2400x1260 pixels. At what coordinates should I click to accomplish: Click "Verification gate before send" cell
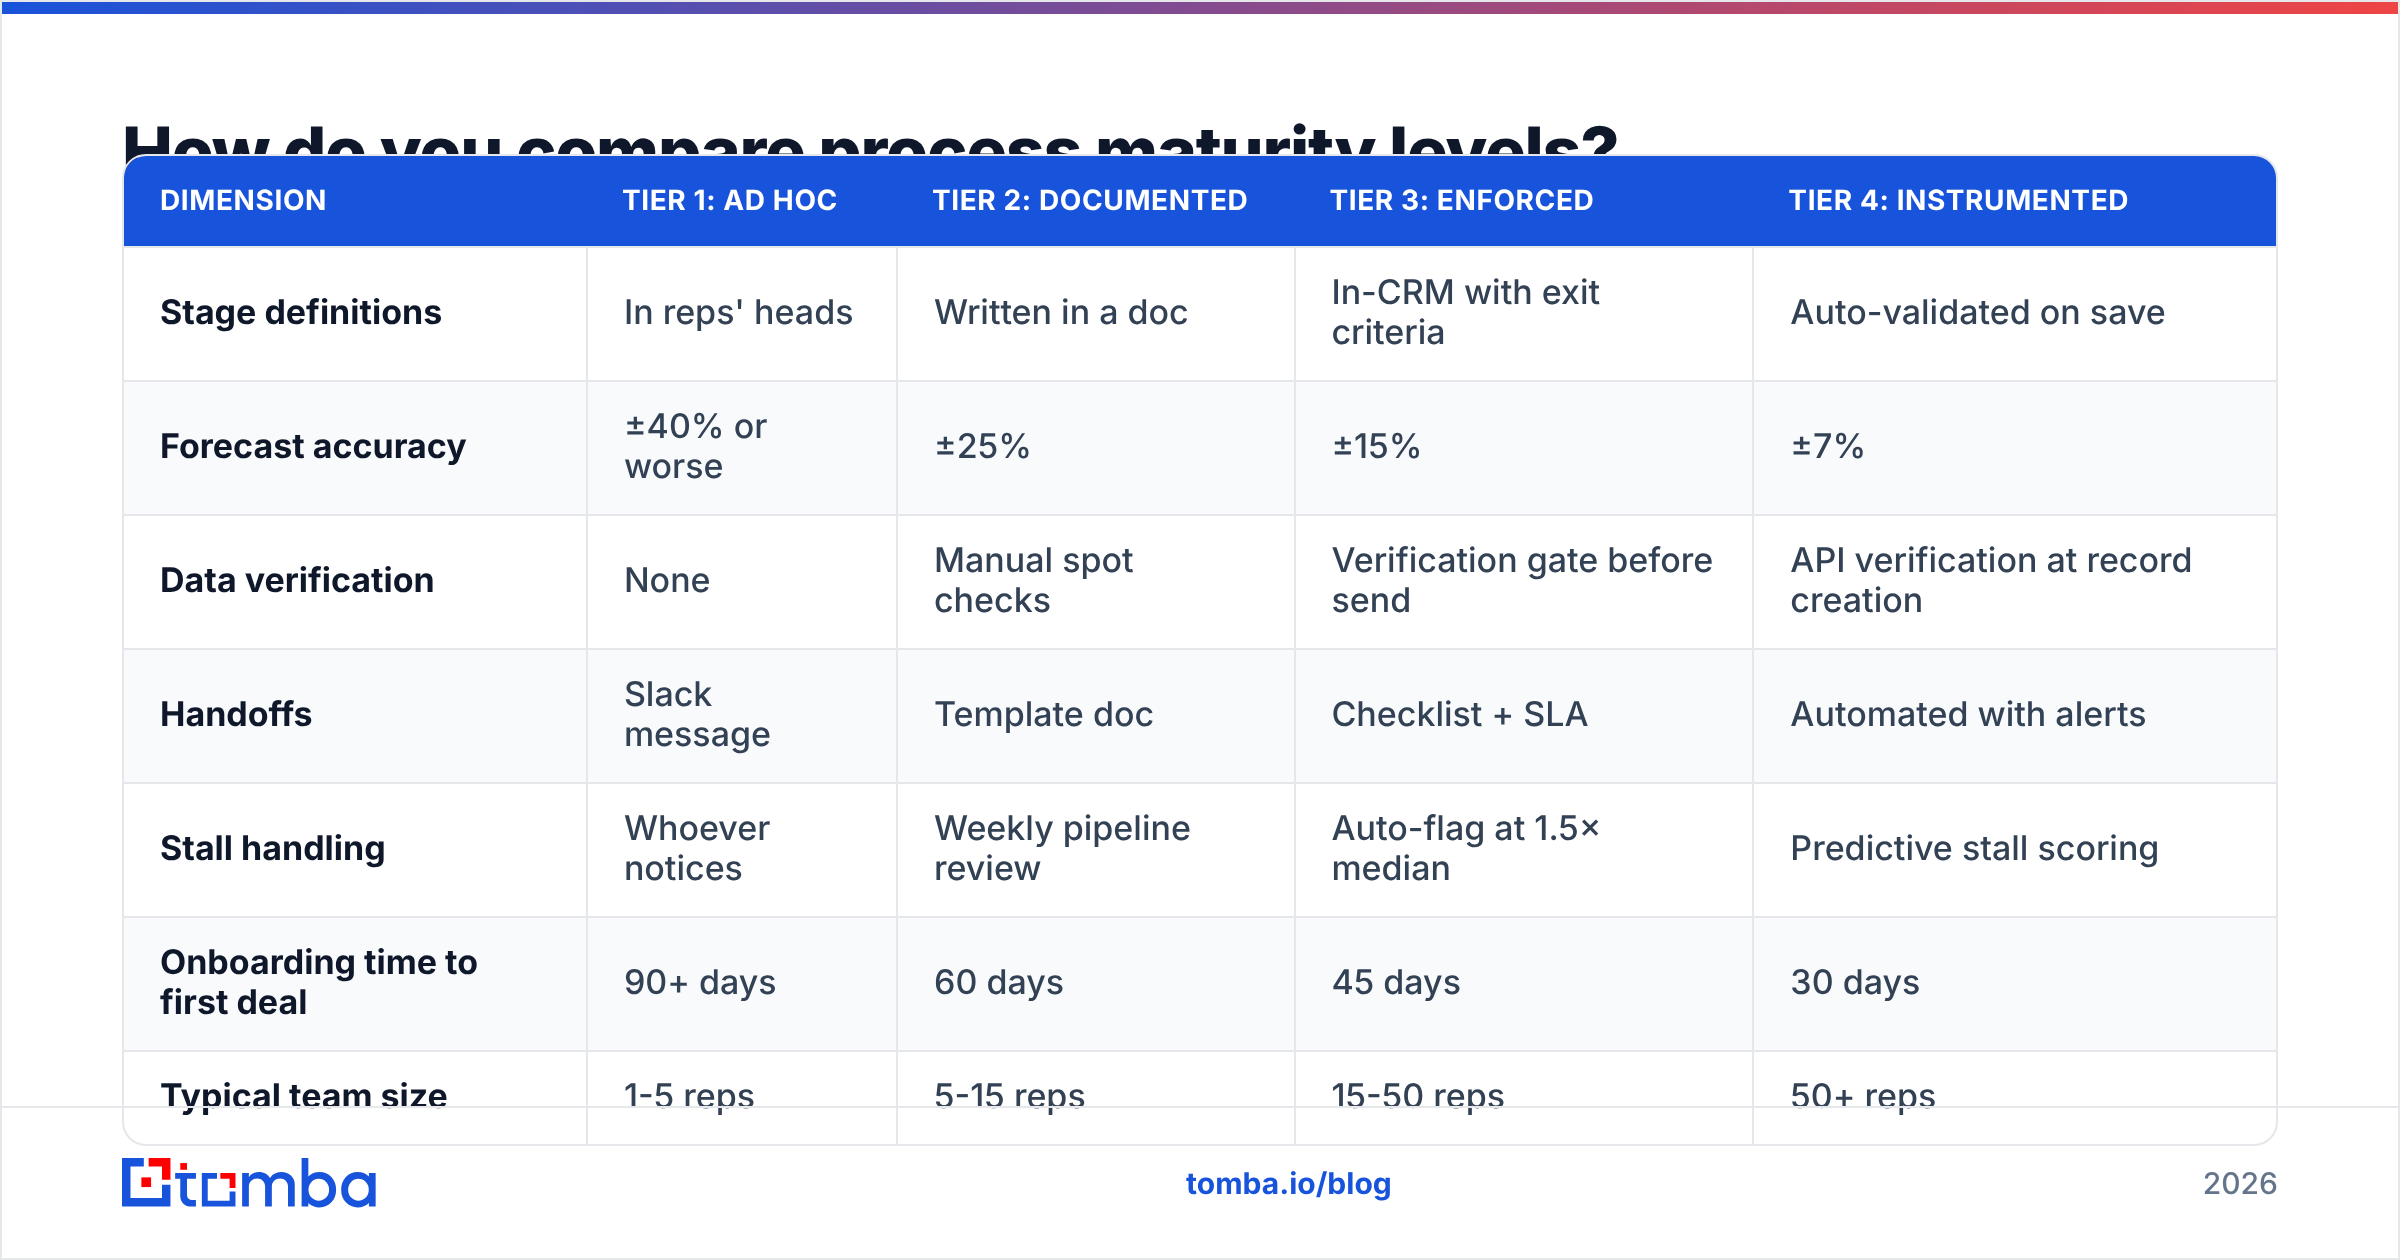point(1522,580)
